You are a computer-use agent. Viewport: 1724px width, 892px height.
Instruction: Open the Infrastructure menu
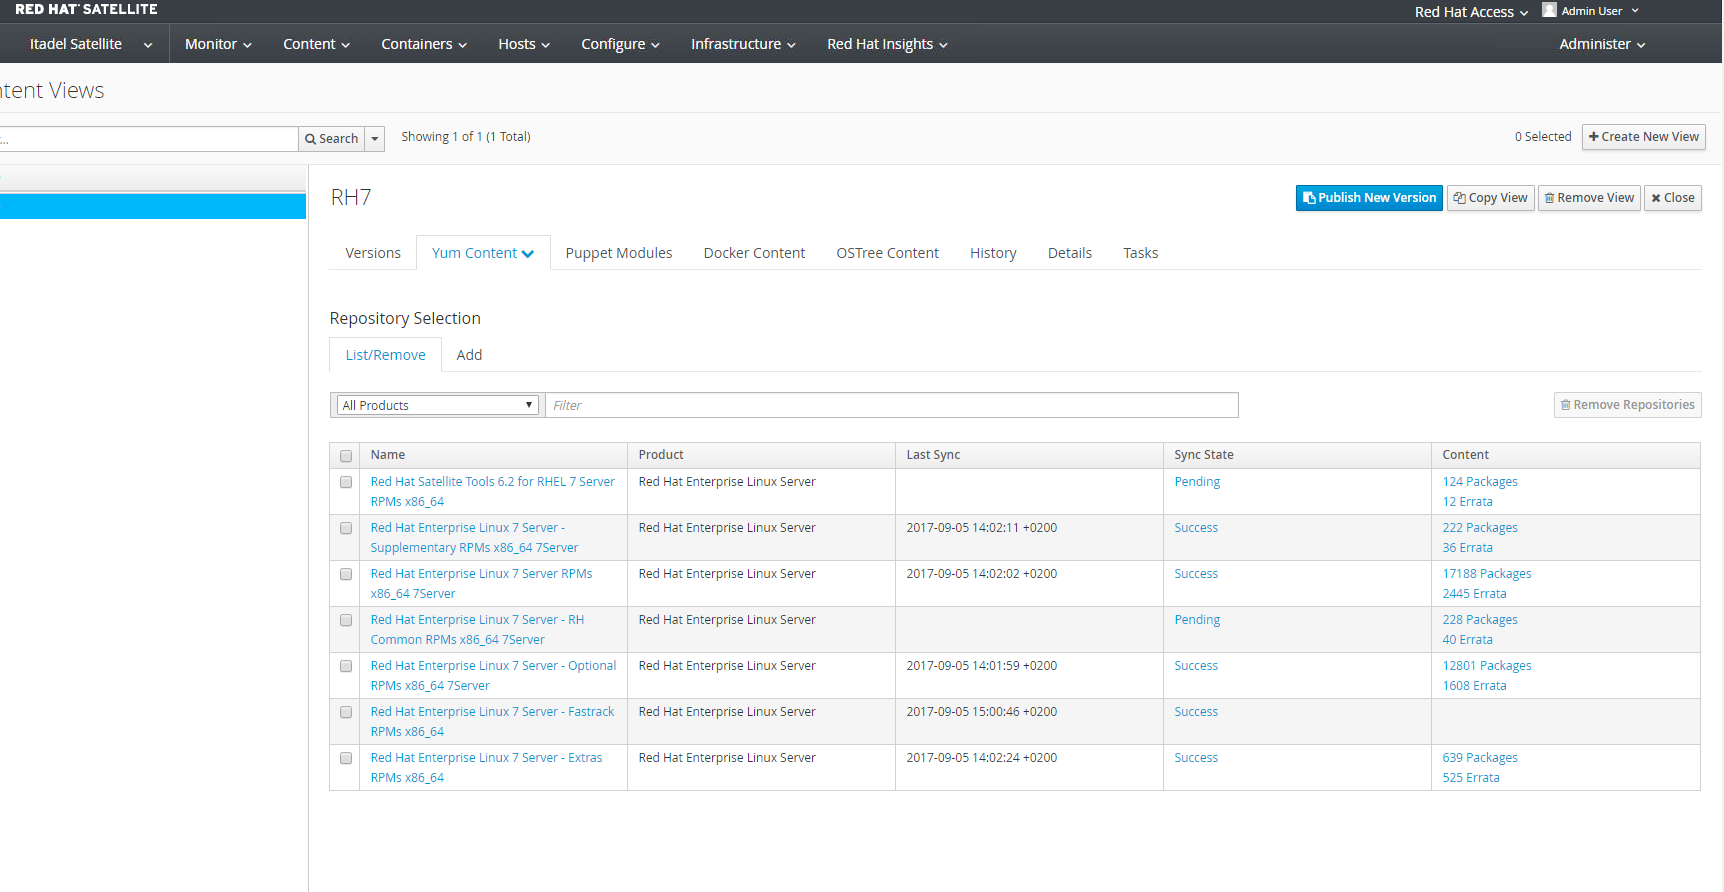[x=743, y=44]
